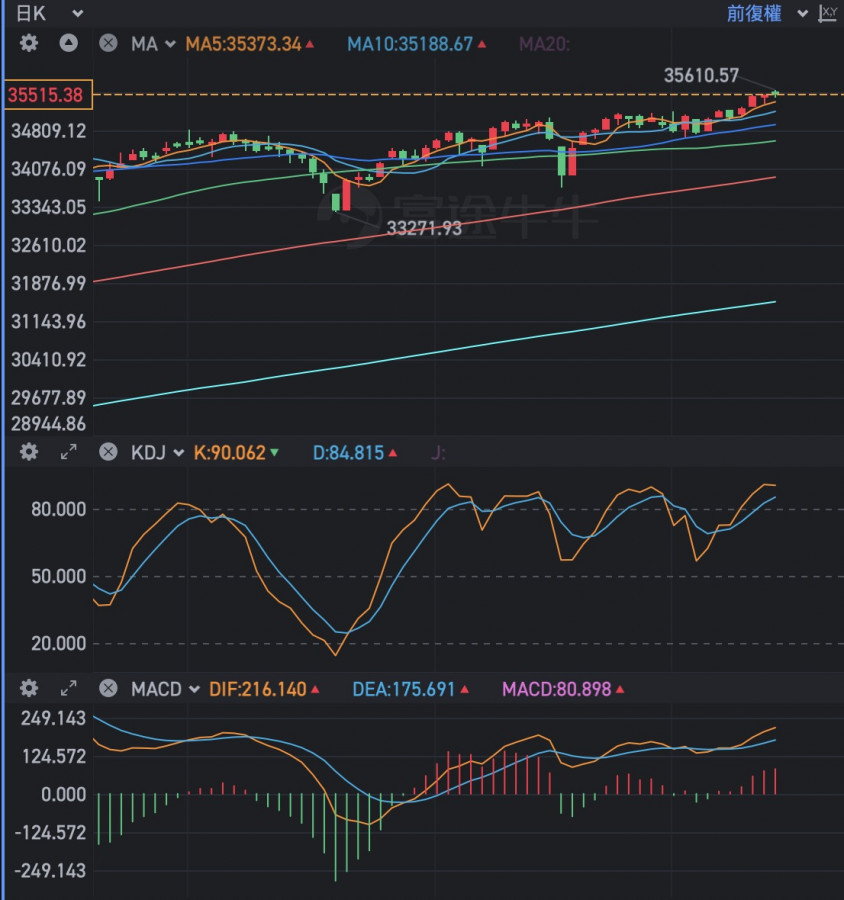Click the XY axis settings icon

[x=827, y=13]
